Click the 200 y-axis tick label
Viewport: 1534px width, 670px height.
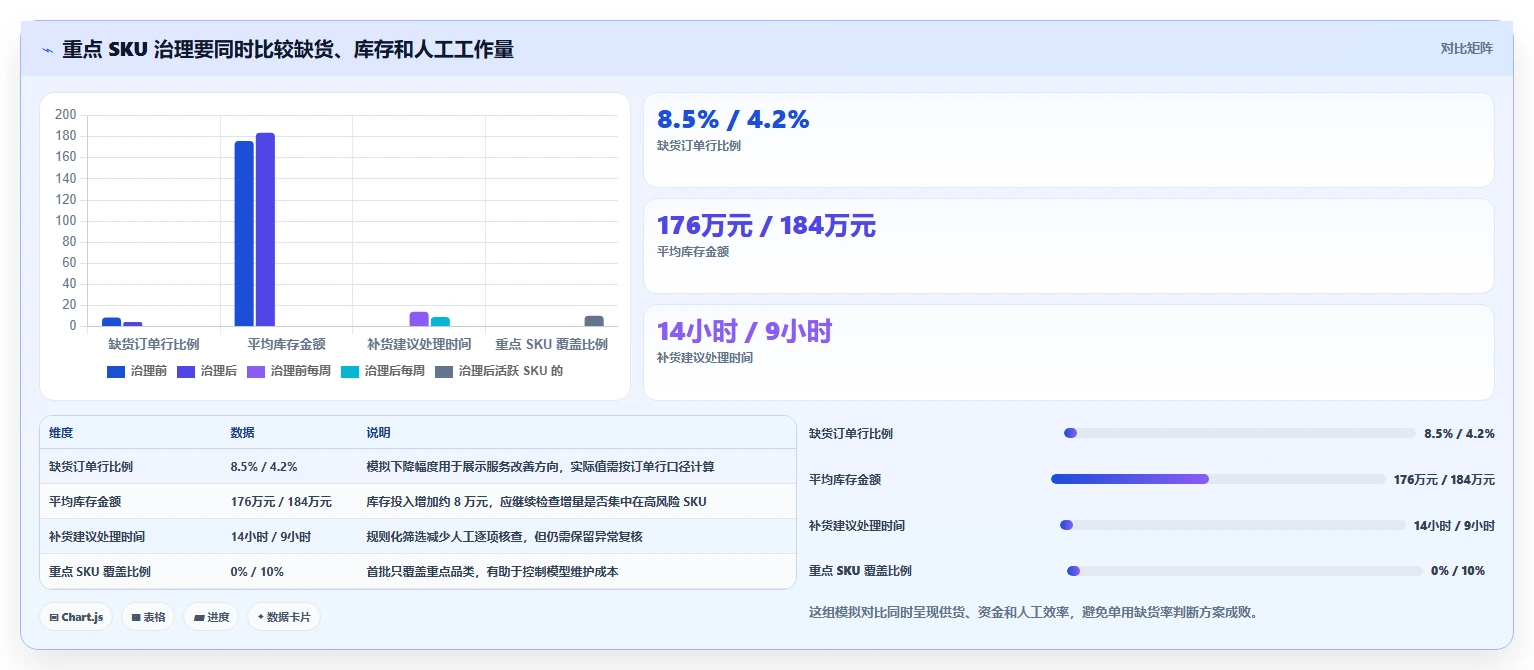[x=66, y=115]
